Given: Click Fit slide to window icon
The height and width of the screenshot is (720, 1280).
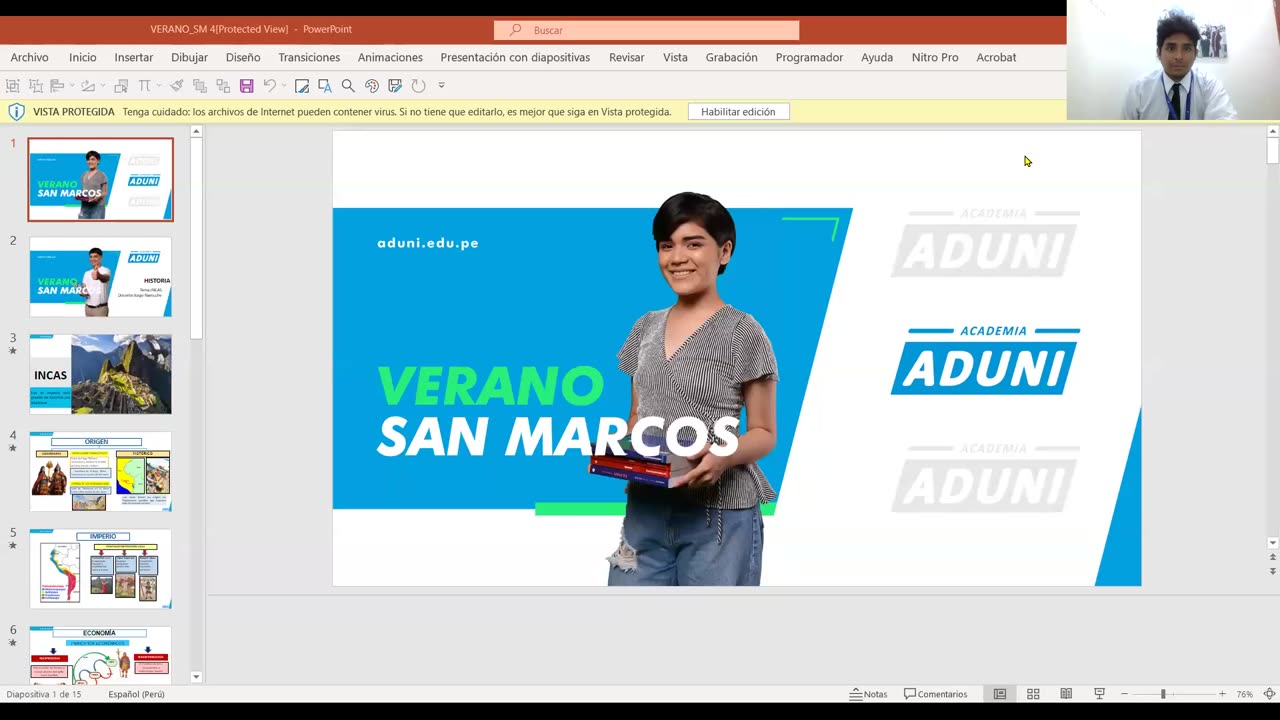Looking at the screenshot, I should click(1269, 694).
